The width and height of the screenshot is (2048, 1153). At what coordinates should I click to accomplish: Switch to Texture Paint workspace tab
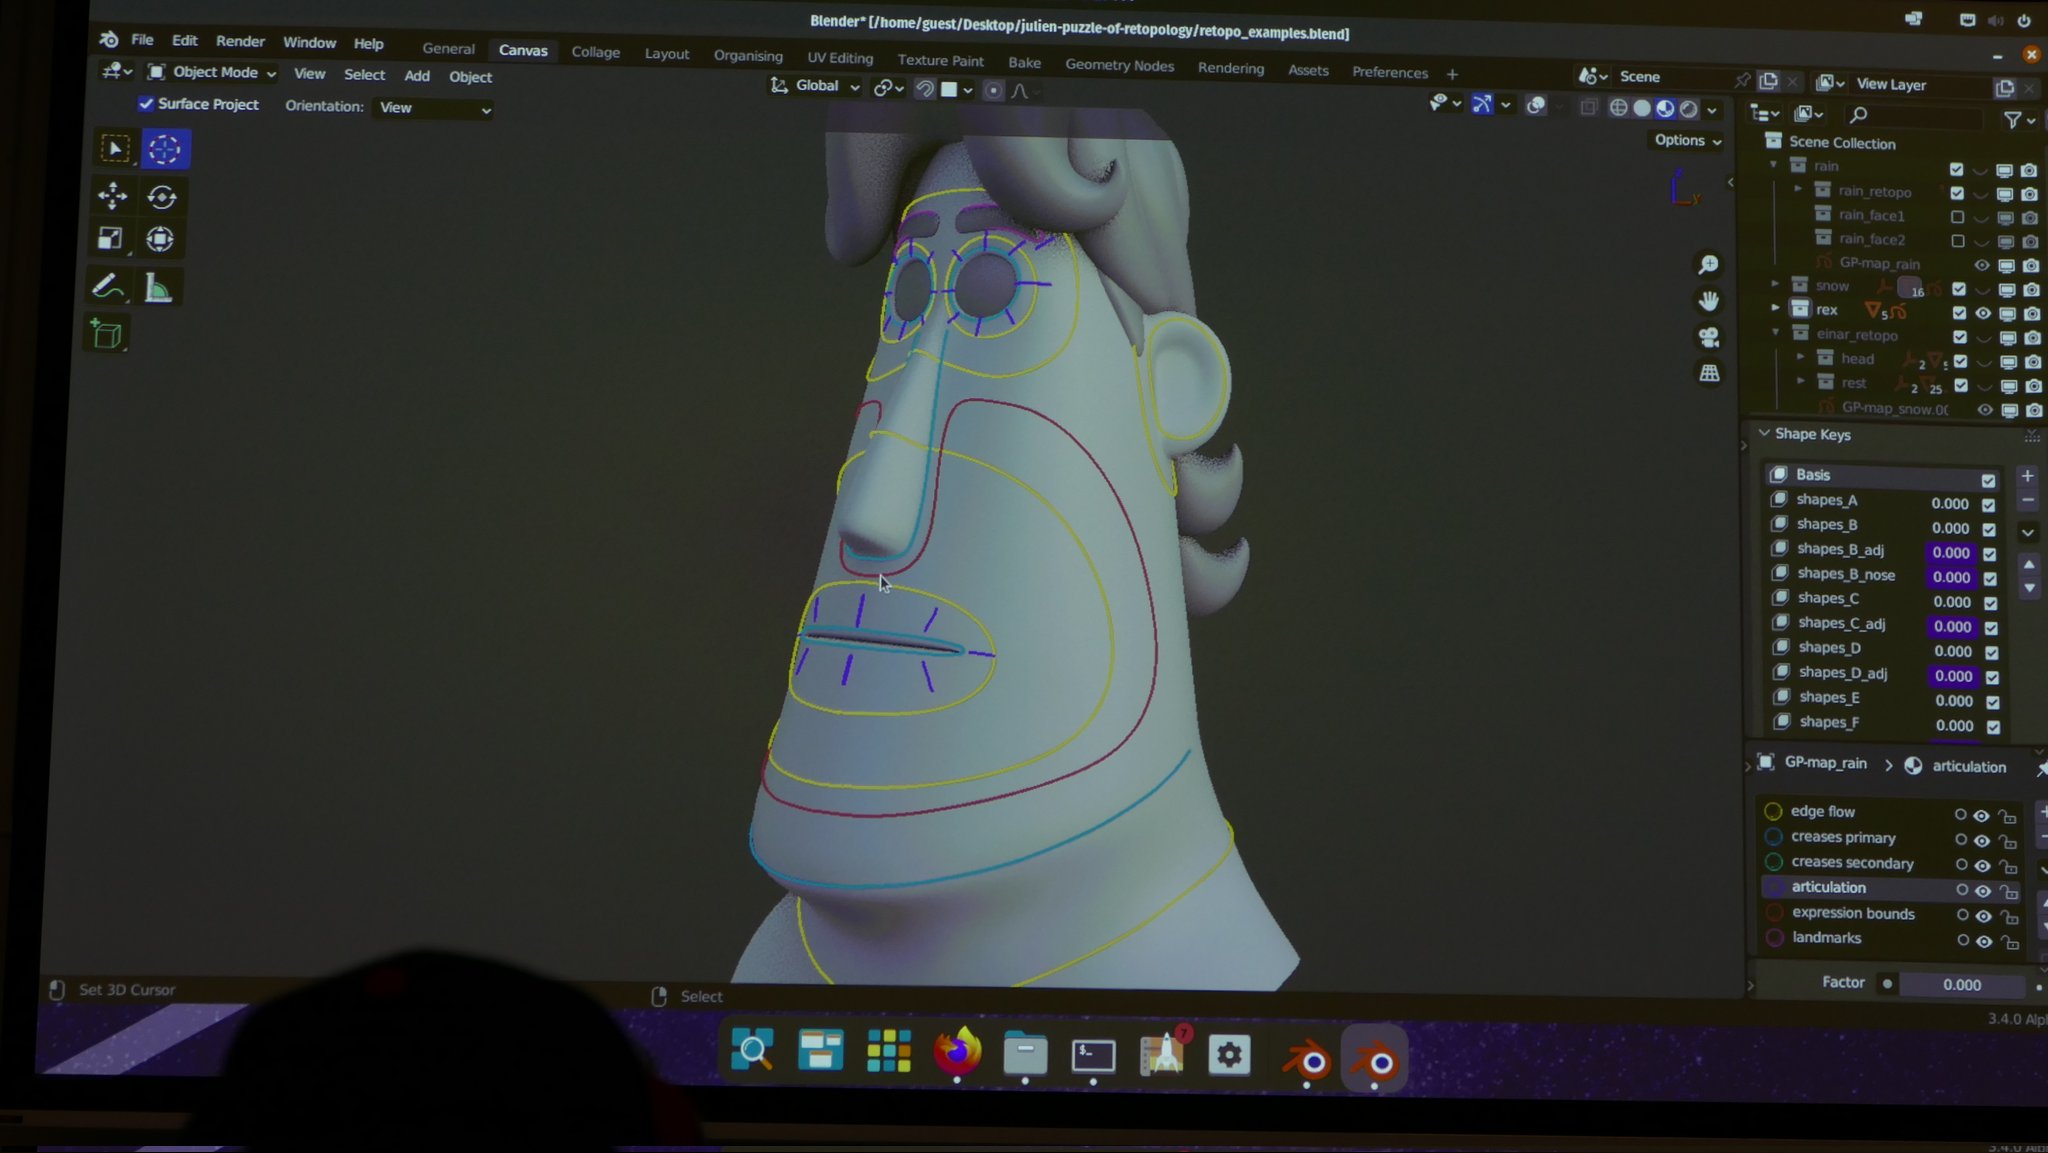tap(940, 60)
